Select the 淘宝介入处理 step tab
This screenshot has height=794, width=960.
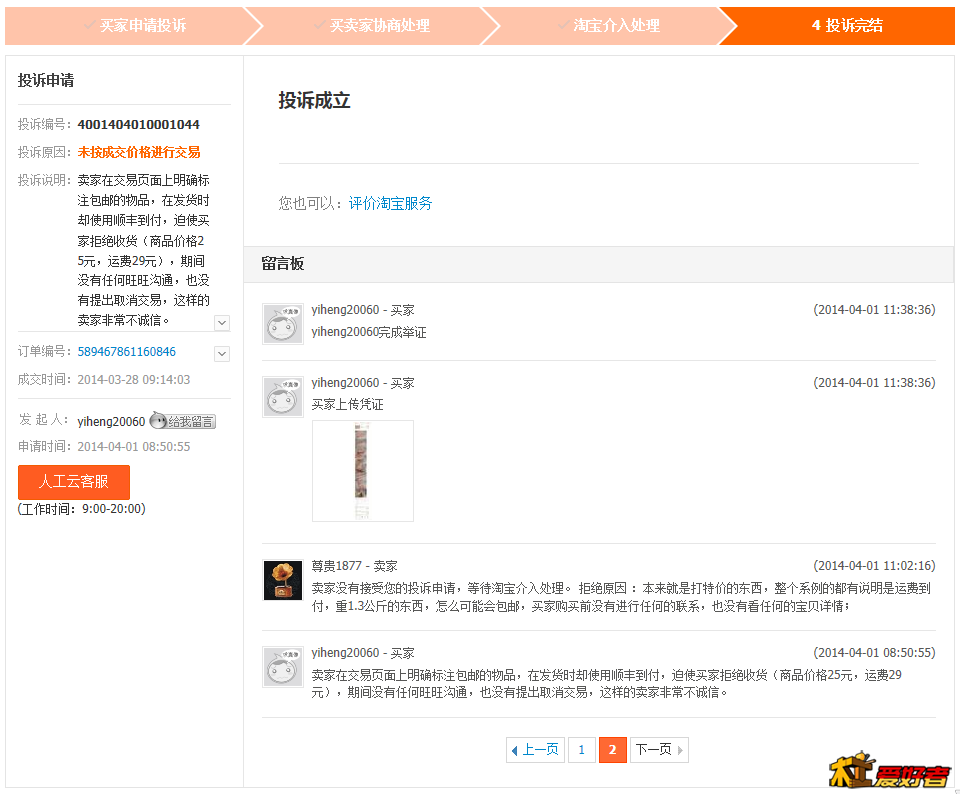pos(609,26)
